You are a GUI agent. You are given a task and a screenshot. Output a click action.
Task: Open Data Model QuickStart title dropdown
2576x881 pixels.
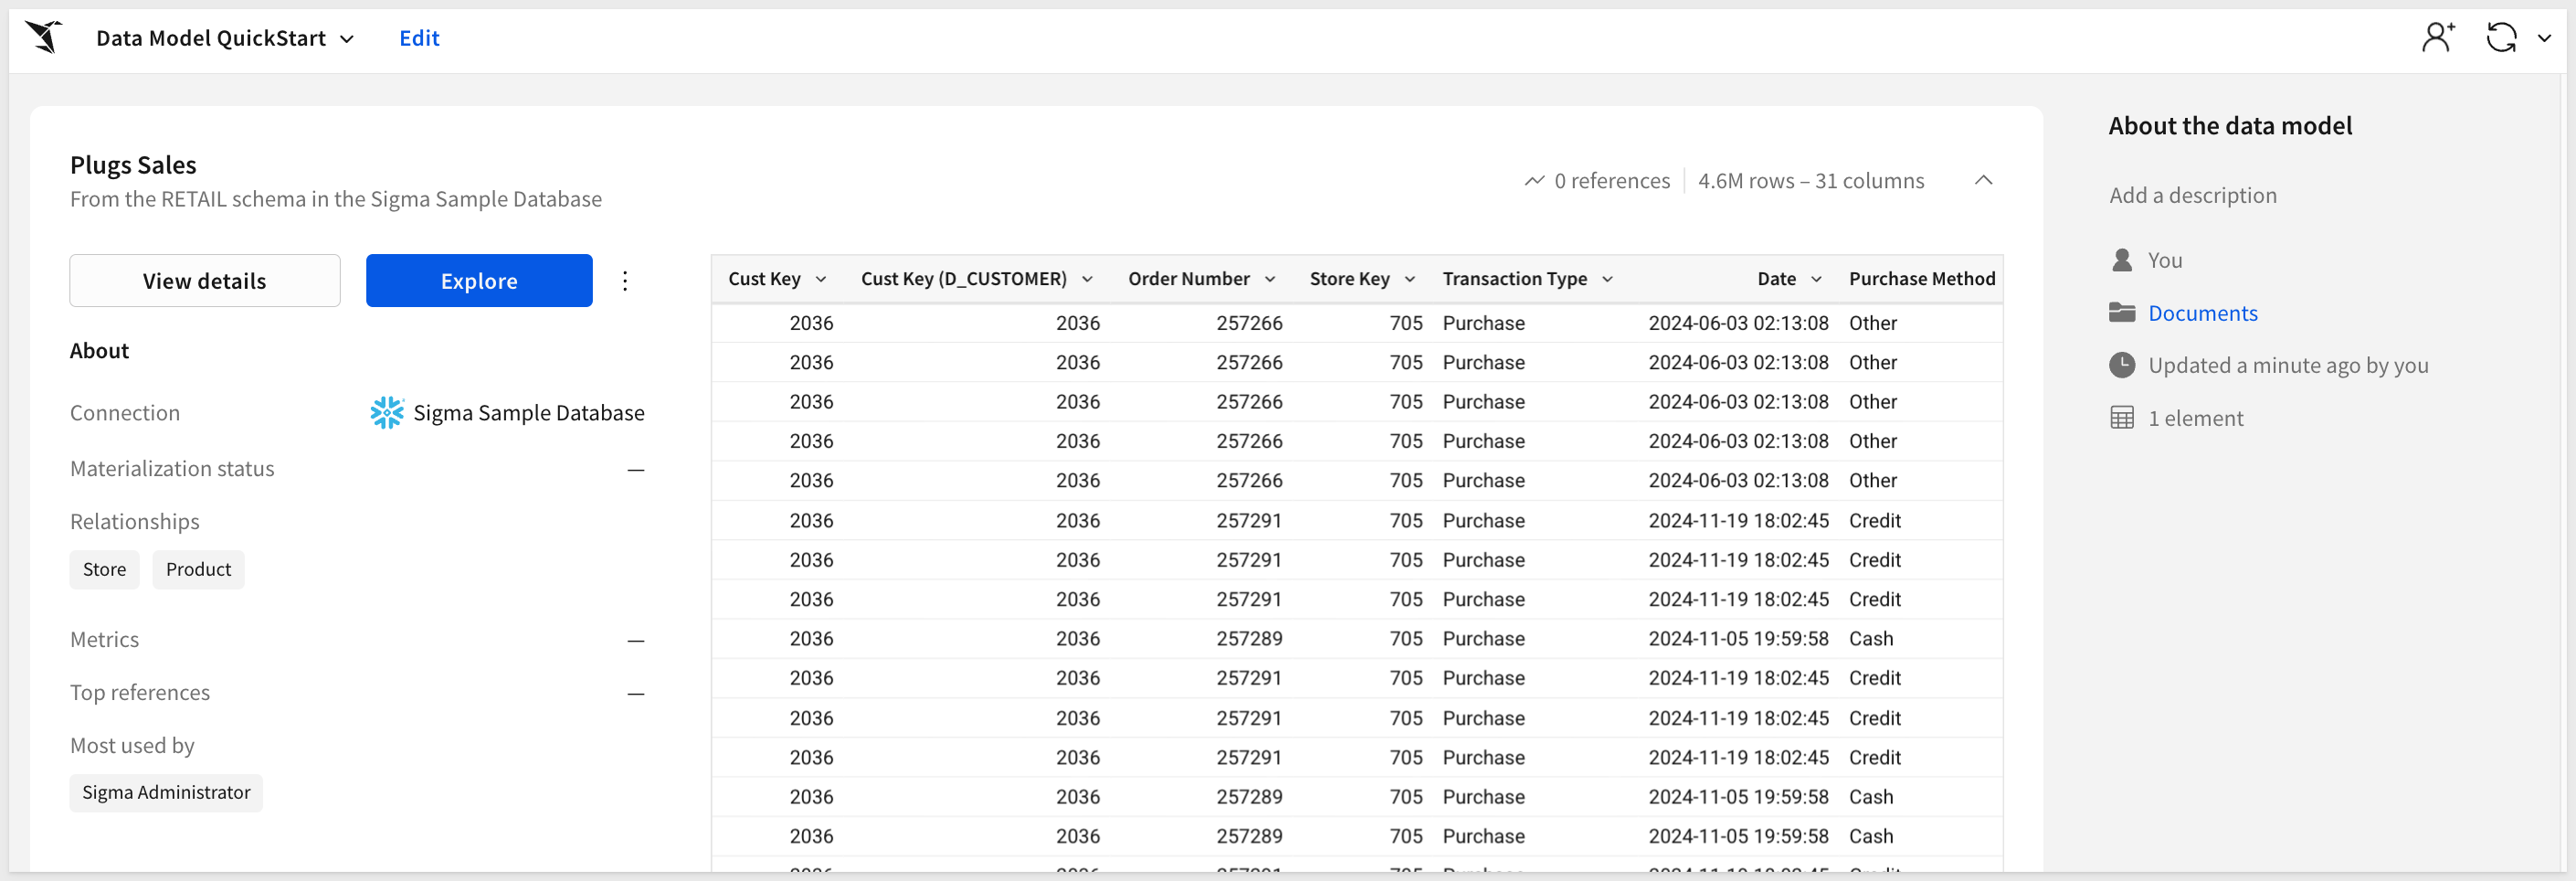pos(347,39)
